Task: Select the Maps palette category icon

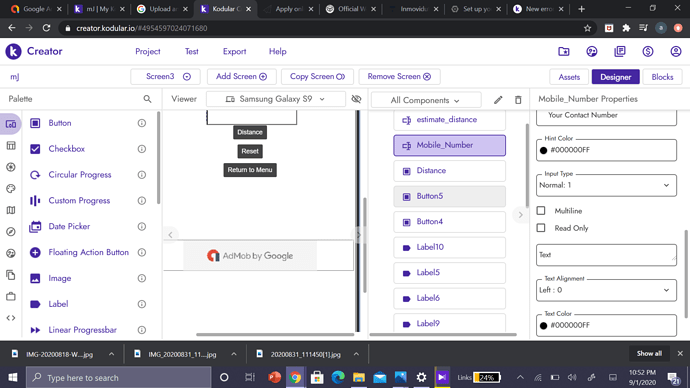Action: pos(11,210)
